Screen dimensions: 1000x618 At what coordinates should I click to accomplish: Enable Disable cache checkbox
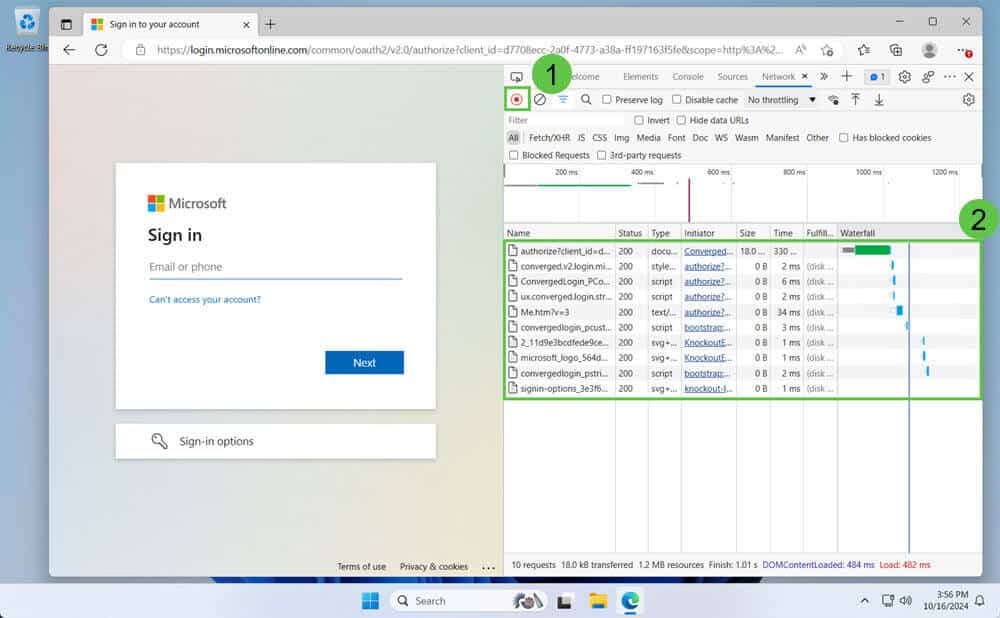point(677,99)
